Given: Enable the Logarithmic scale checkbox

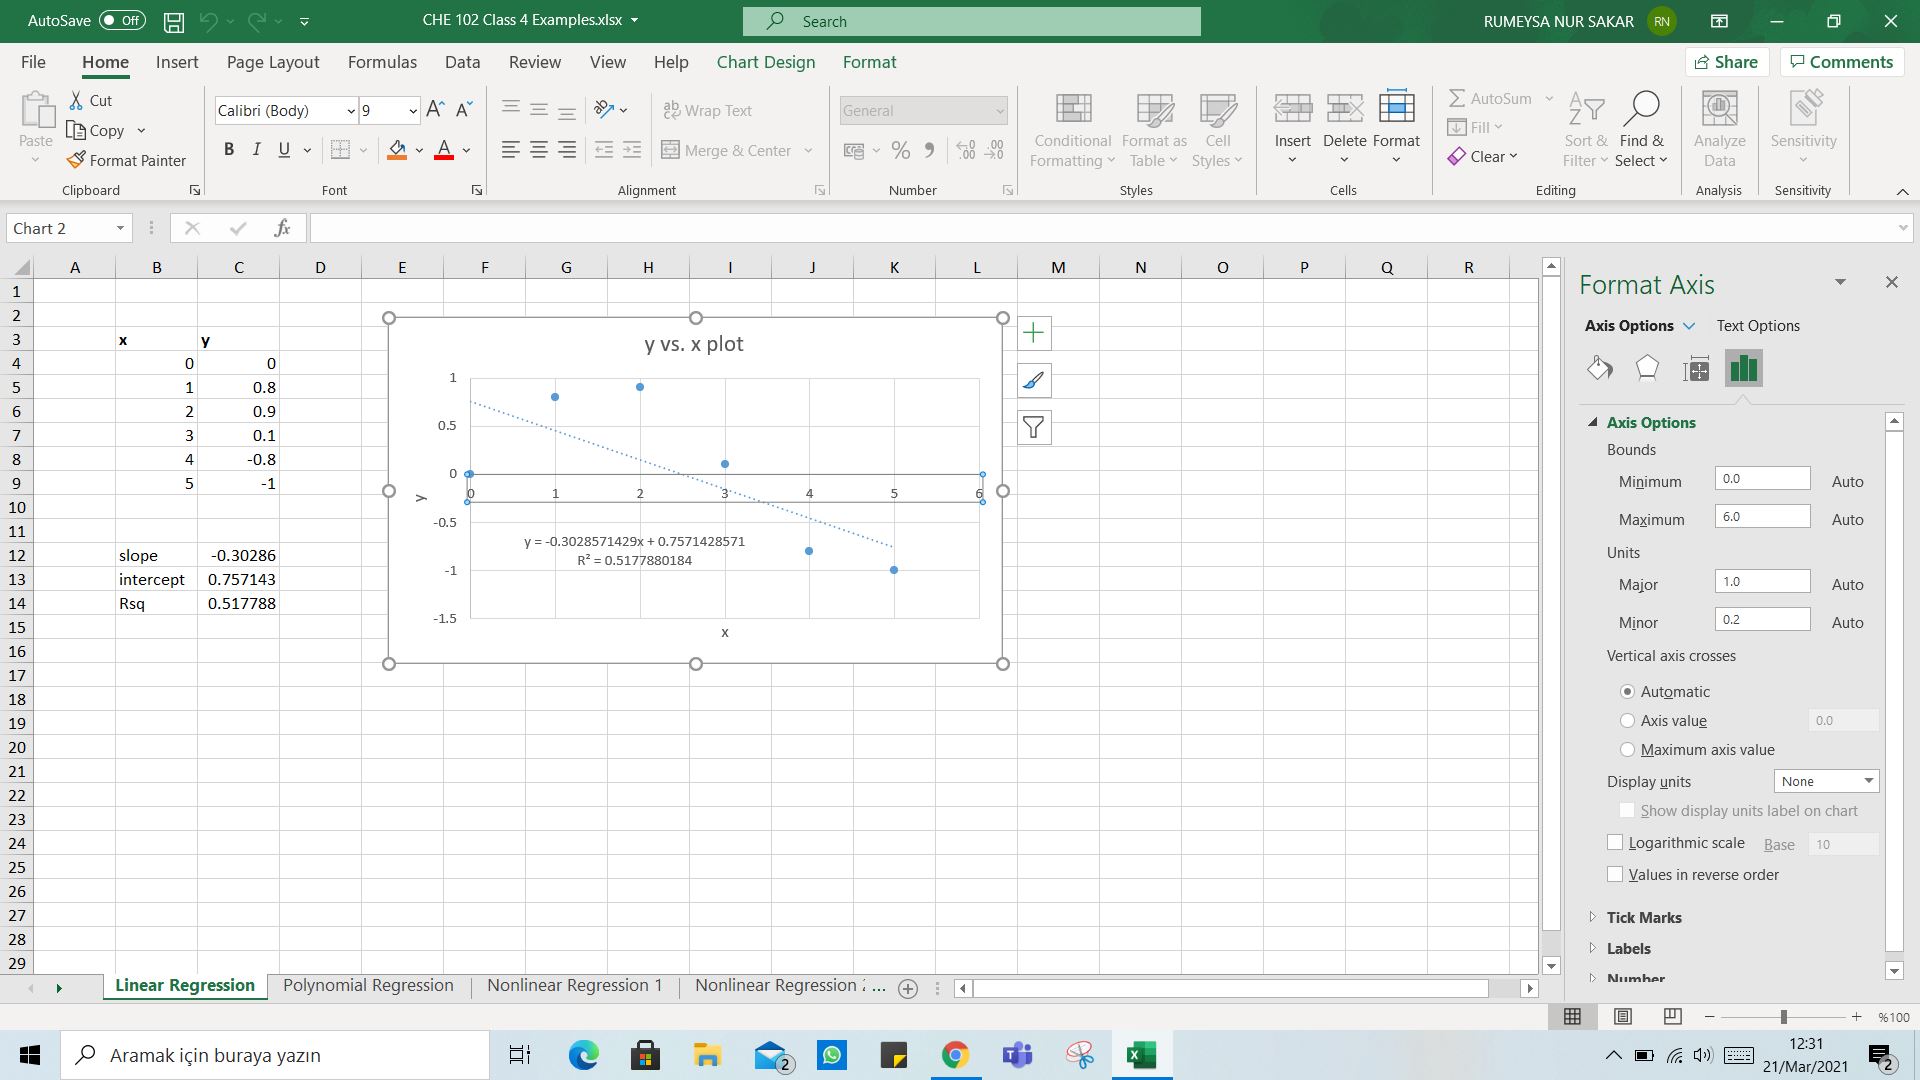Looking at the screenshot, I should point(1615,843).
